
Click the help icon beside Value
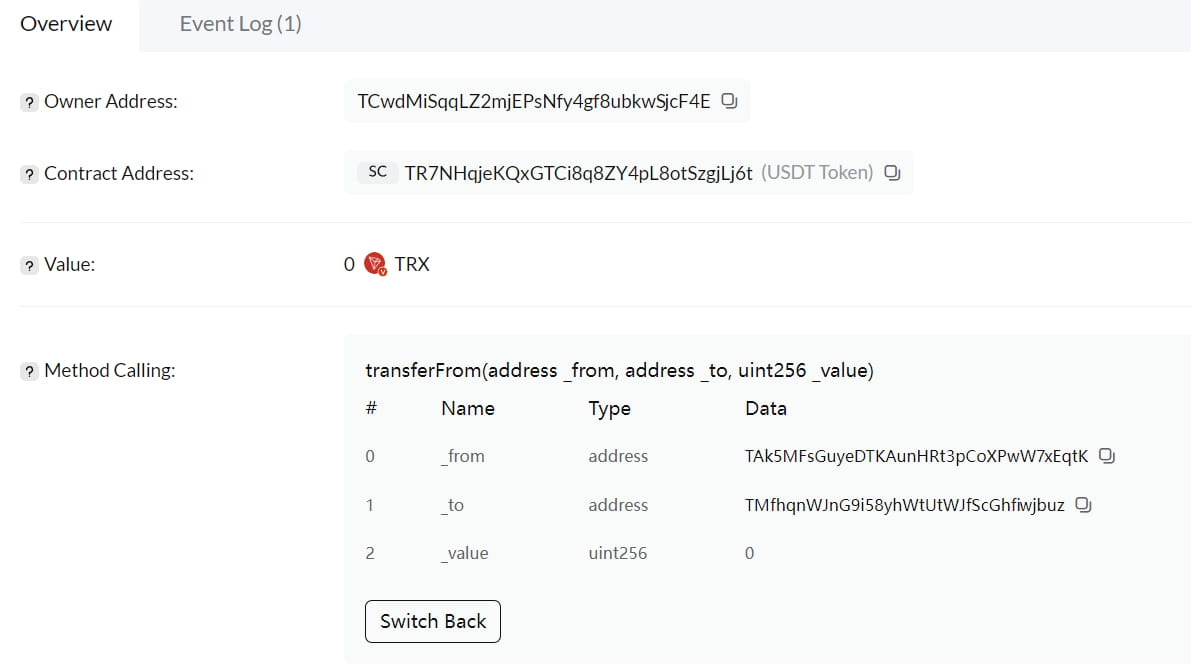30,266
